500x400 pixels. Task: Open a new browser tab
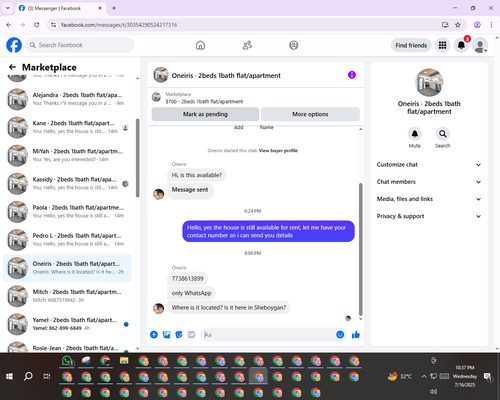coord(114,8)
